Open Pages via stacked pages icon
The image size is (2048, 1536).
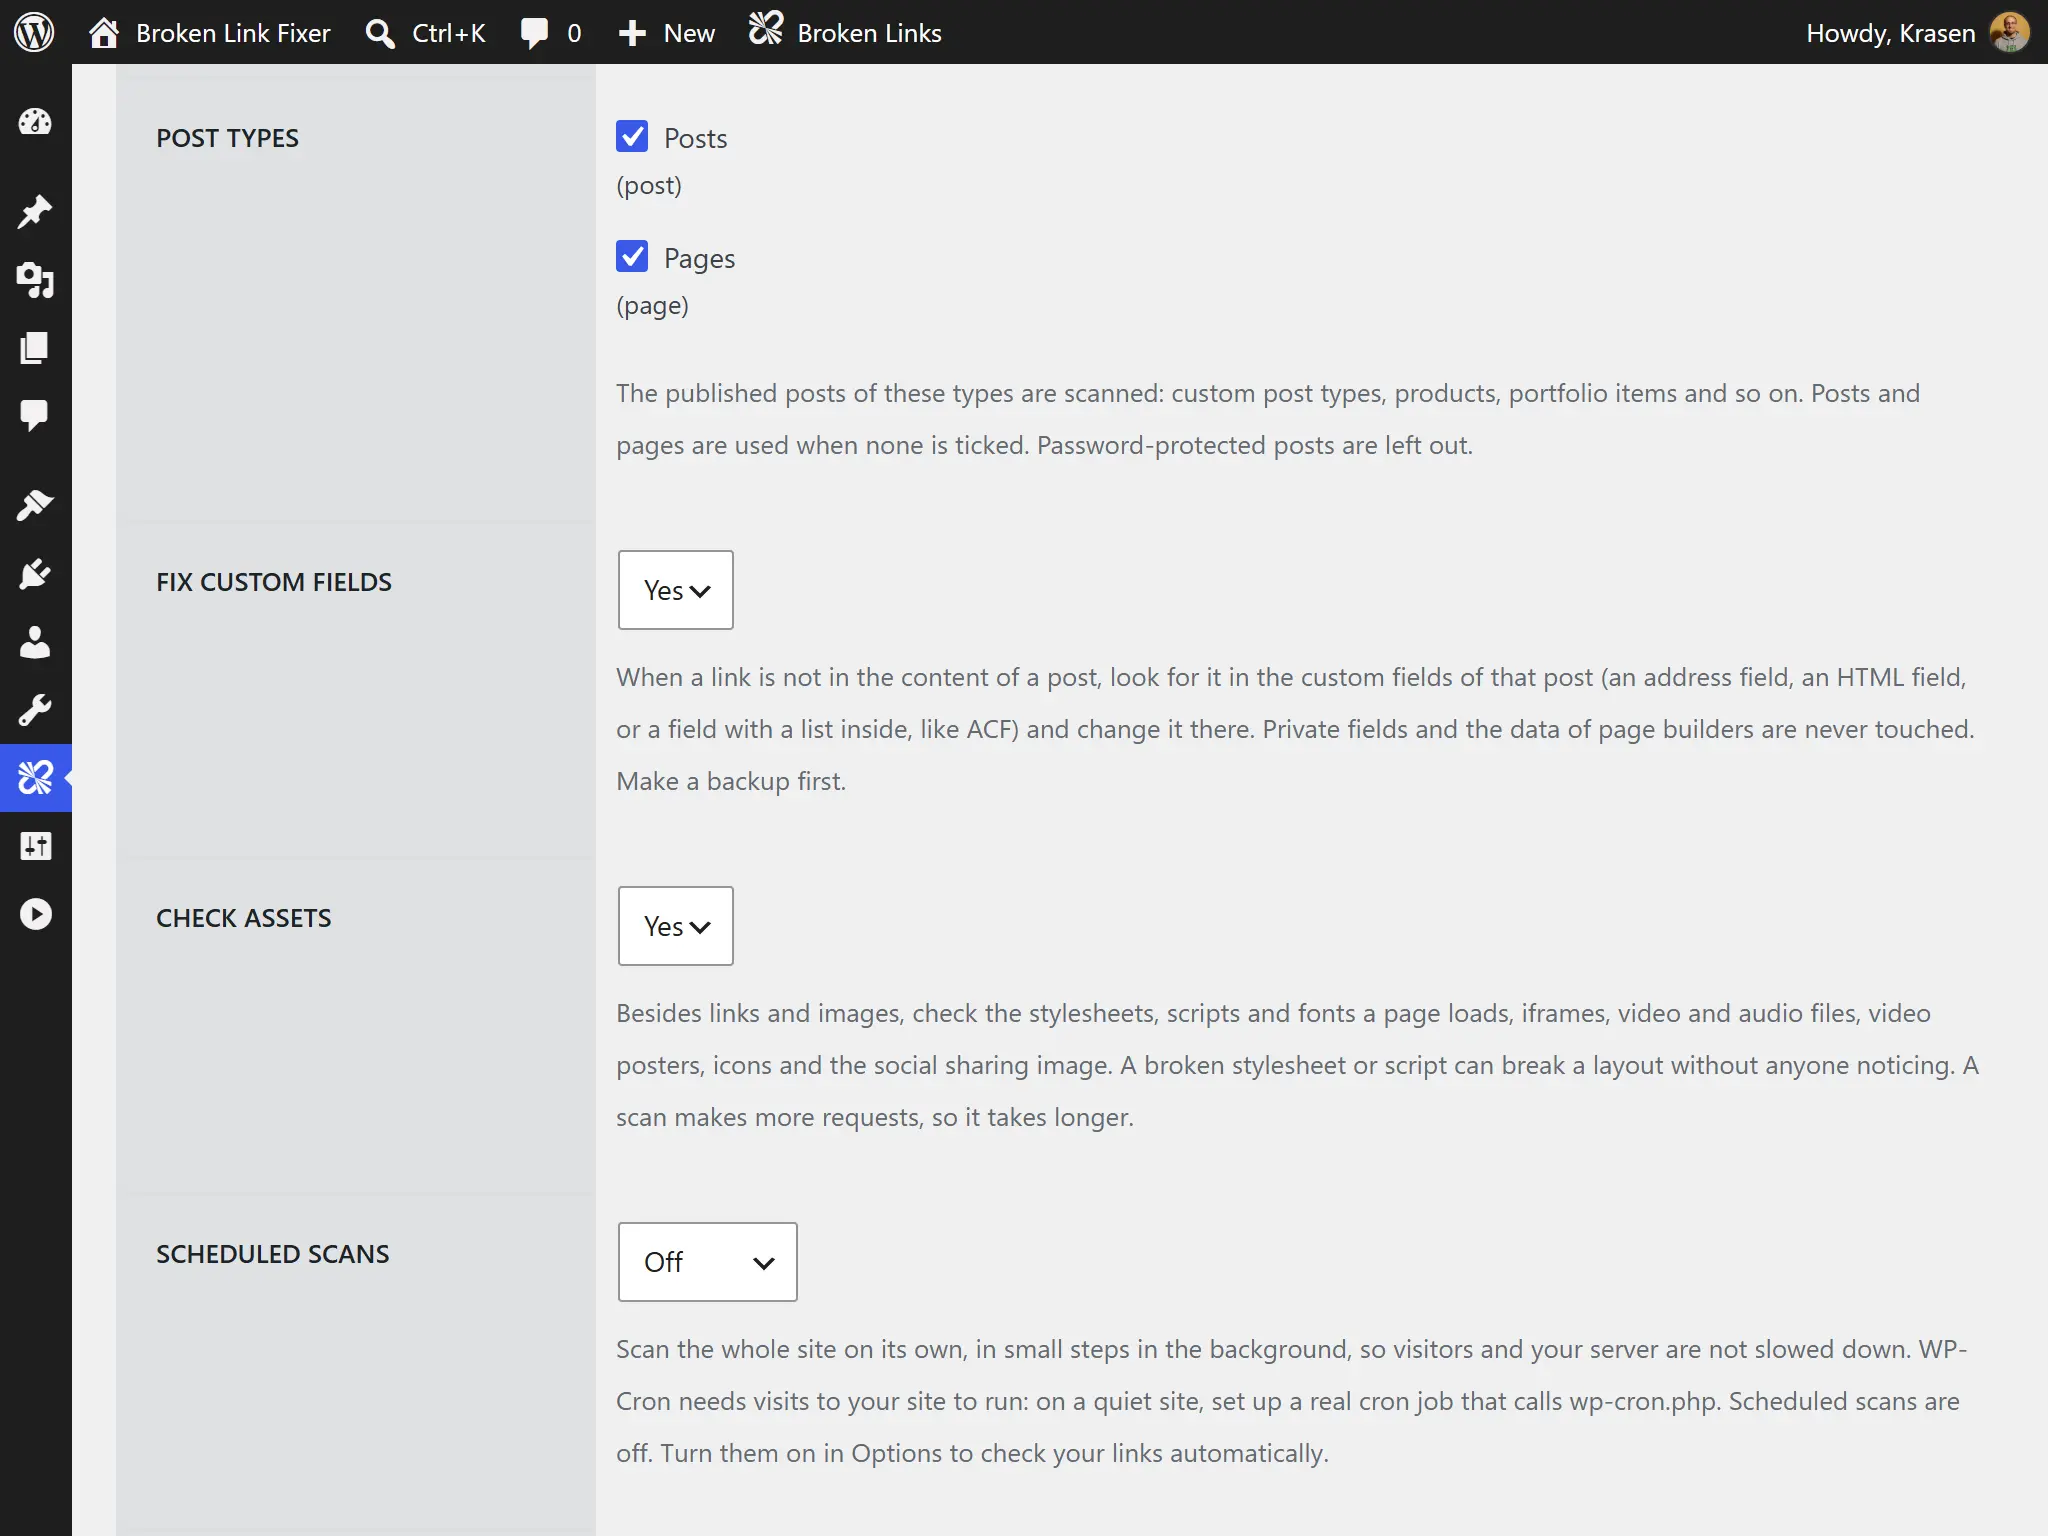point(35,348)
